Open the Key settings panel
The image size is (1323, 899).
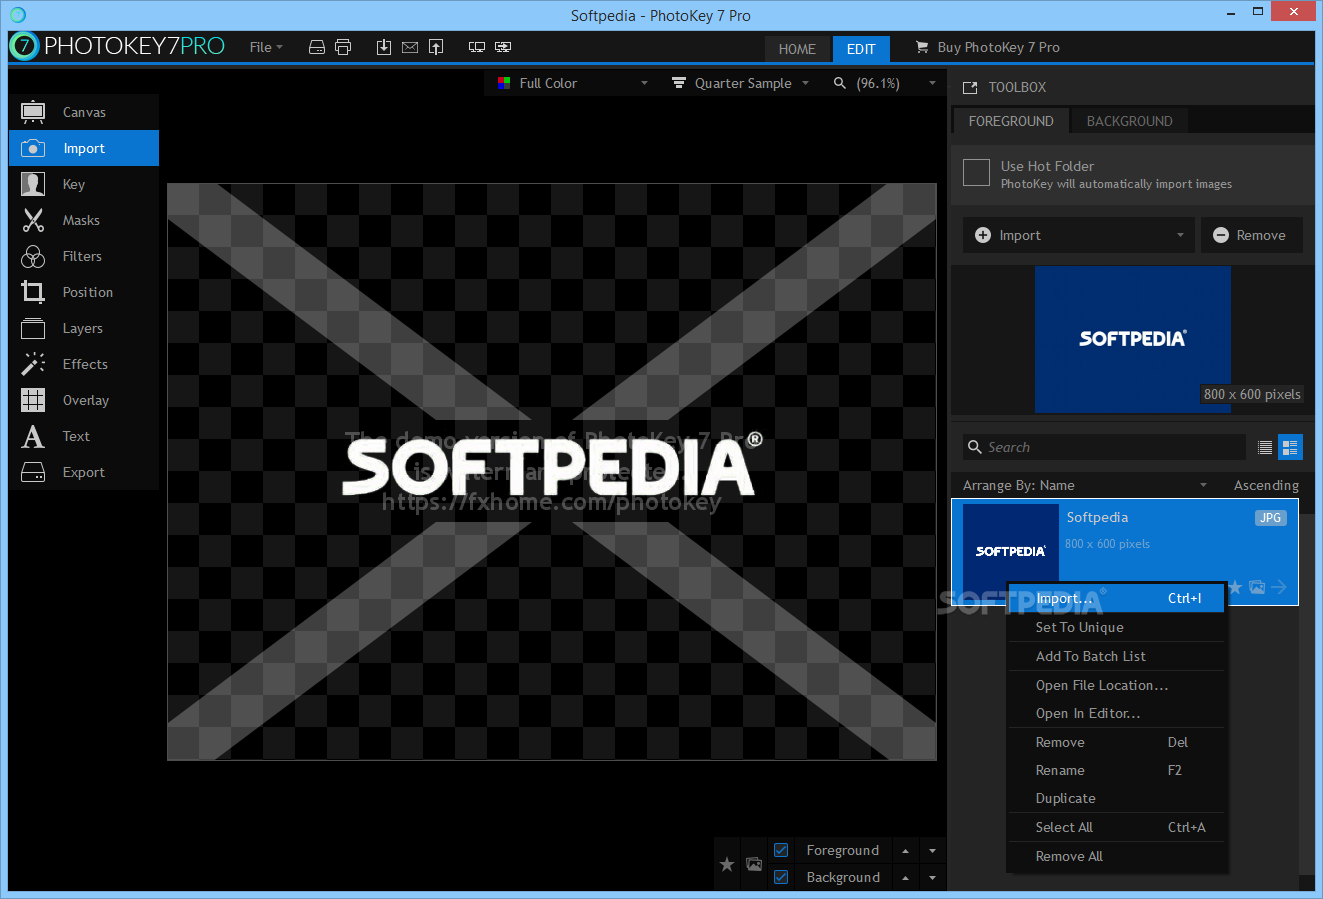point(84,184)
